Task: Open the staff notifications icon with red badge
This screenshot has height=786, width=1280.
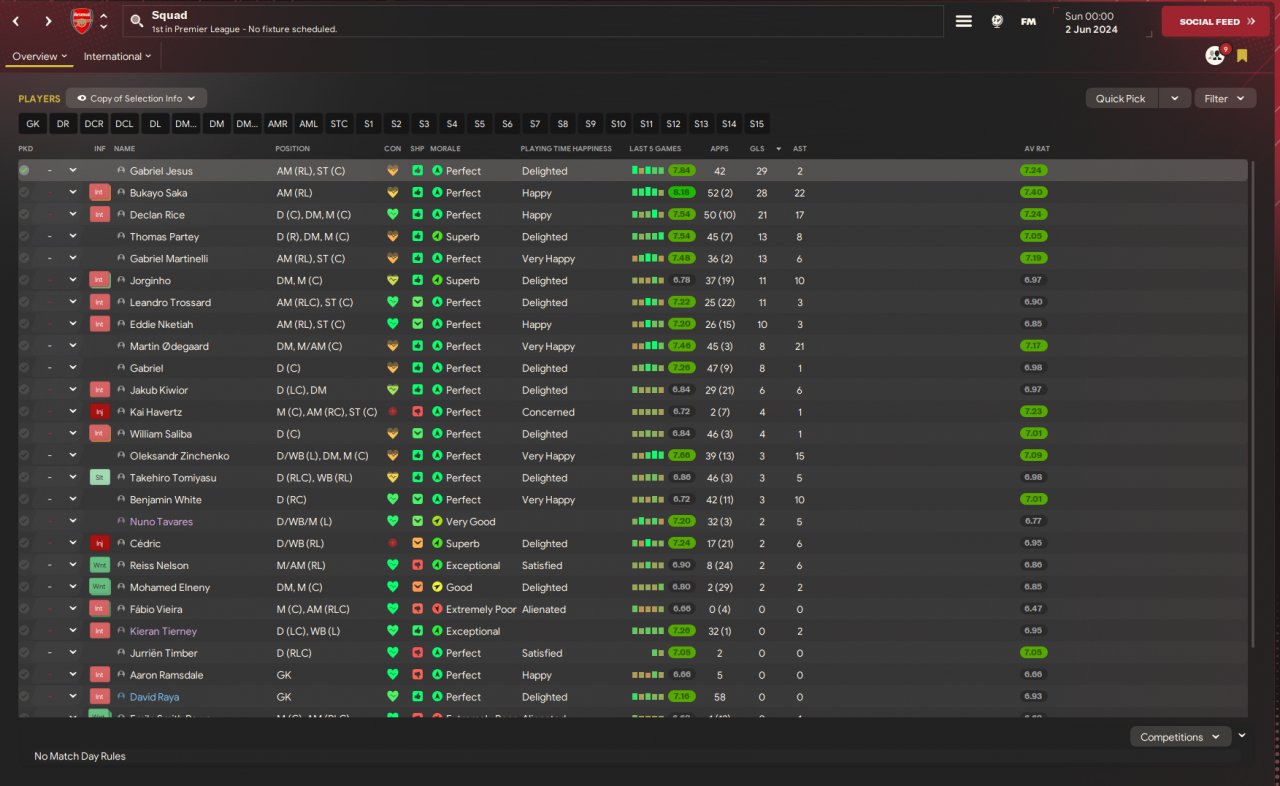Action: click(x=1215, y=56)
